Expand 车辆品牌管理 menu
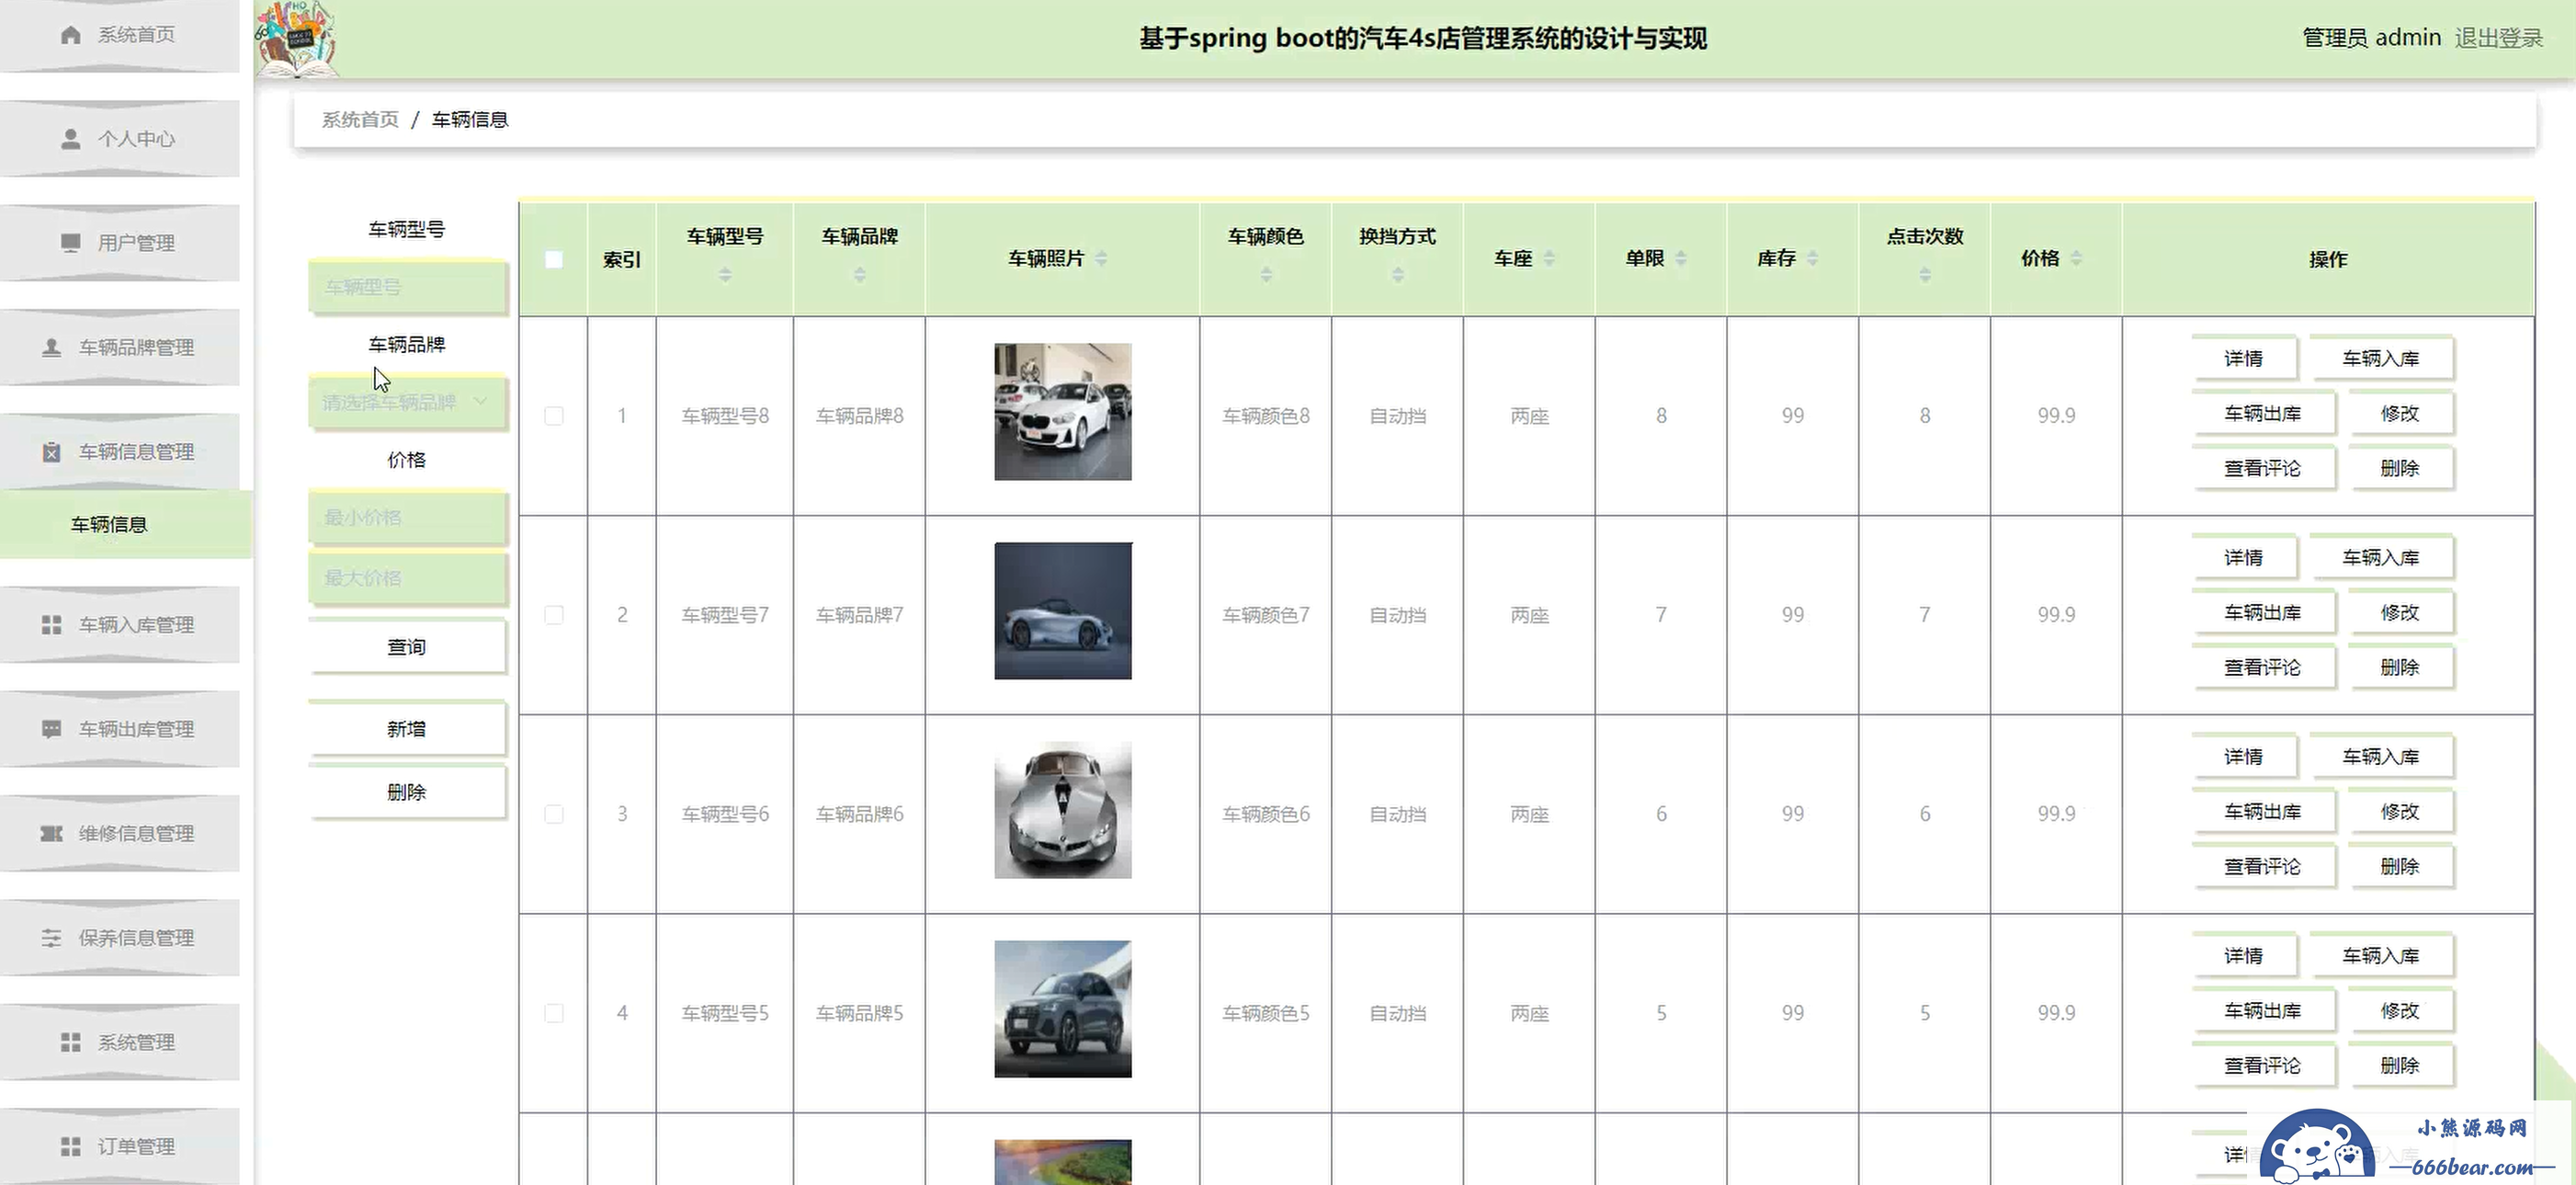This screenshot has height=1185, width=2576. coord(120,347)
